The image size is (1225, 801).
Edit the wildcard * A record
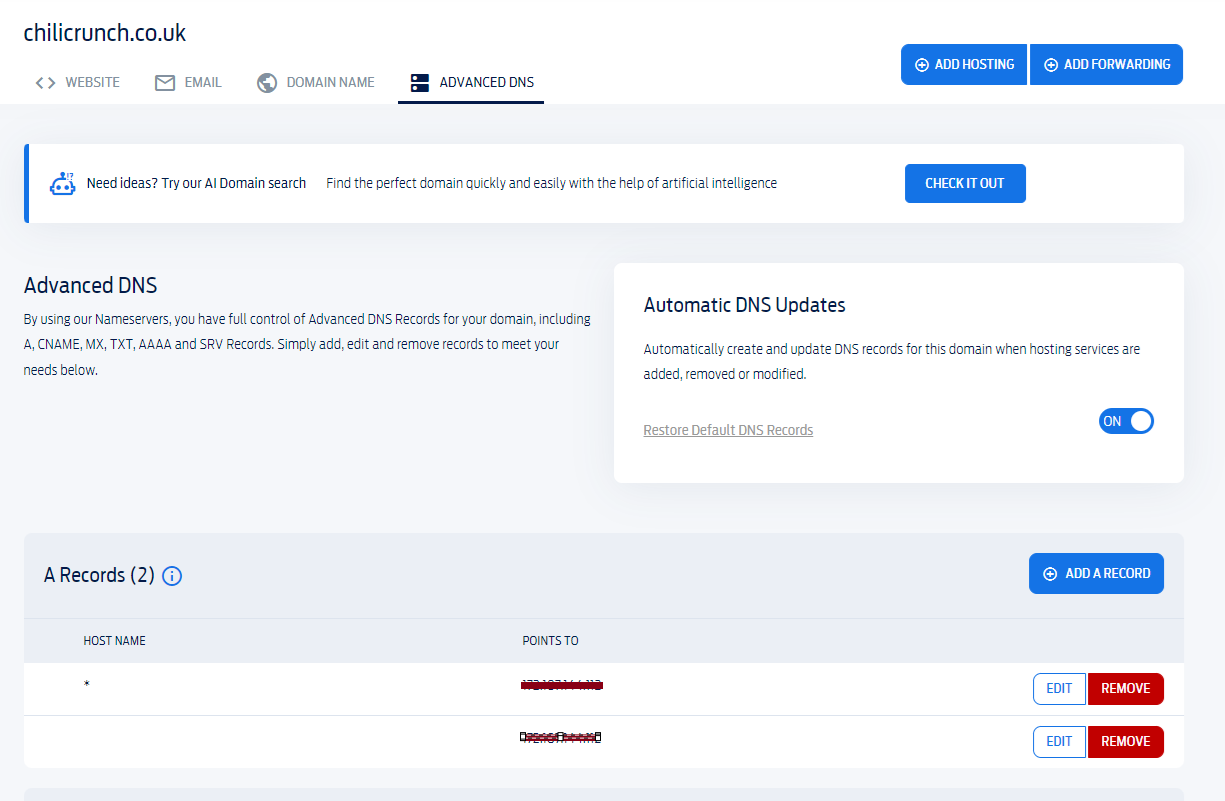tap(1059, 689)
